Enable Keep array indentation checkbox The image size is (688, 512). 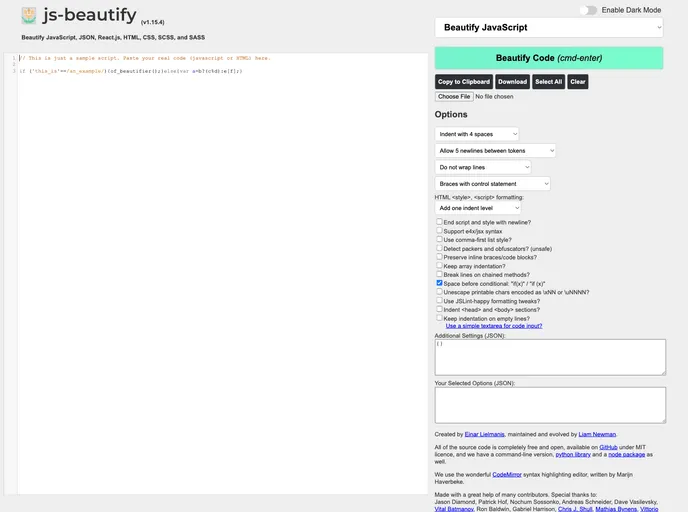(x=439, y=266)
